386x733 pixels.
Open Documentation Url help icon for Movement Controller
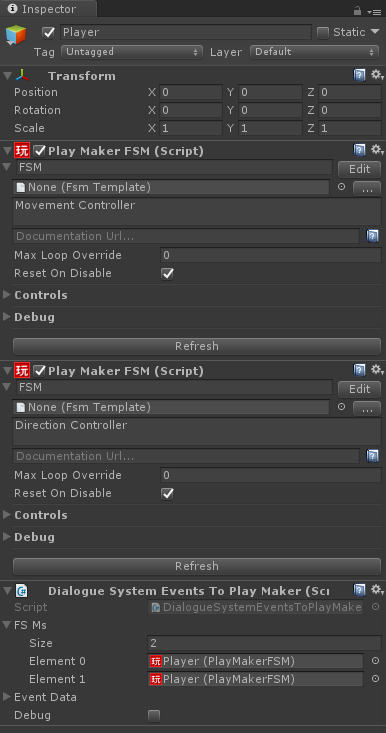372,236
